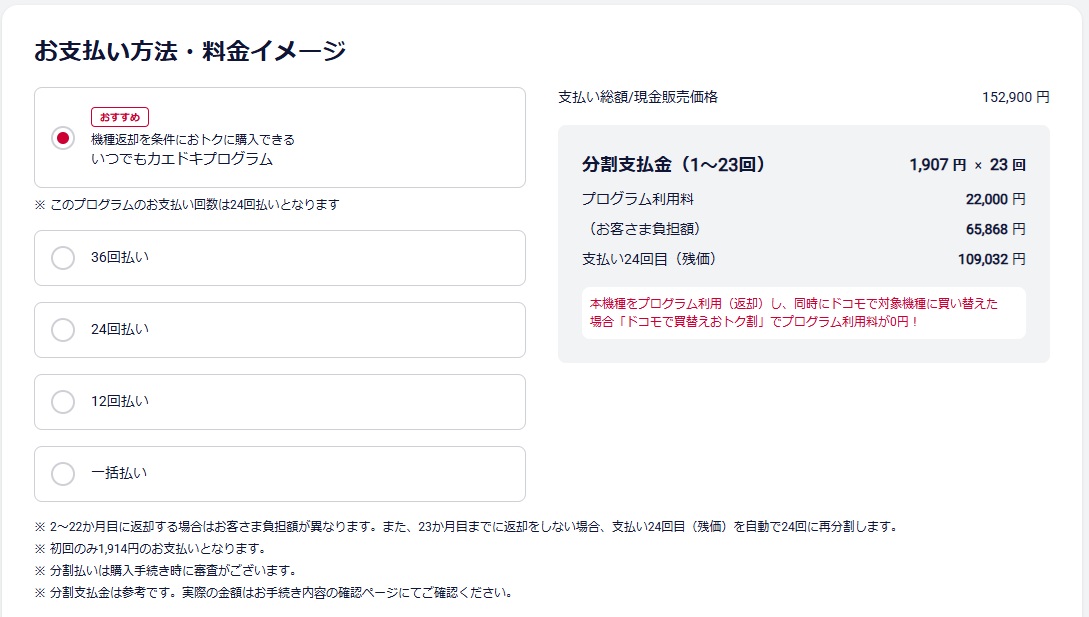
Task: Select the いつでもカエドキプログラム radio button
Action: click(x=63, y=138)
